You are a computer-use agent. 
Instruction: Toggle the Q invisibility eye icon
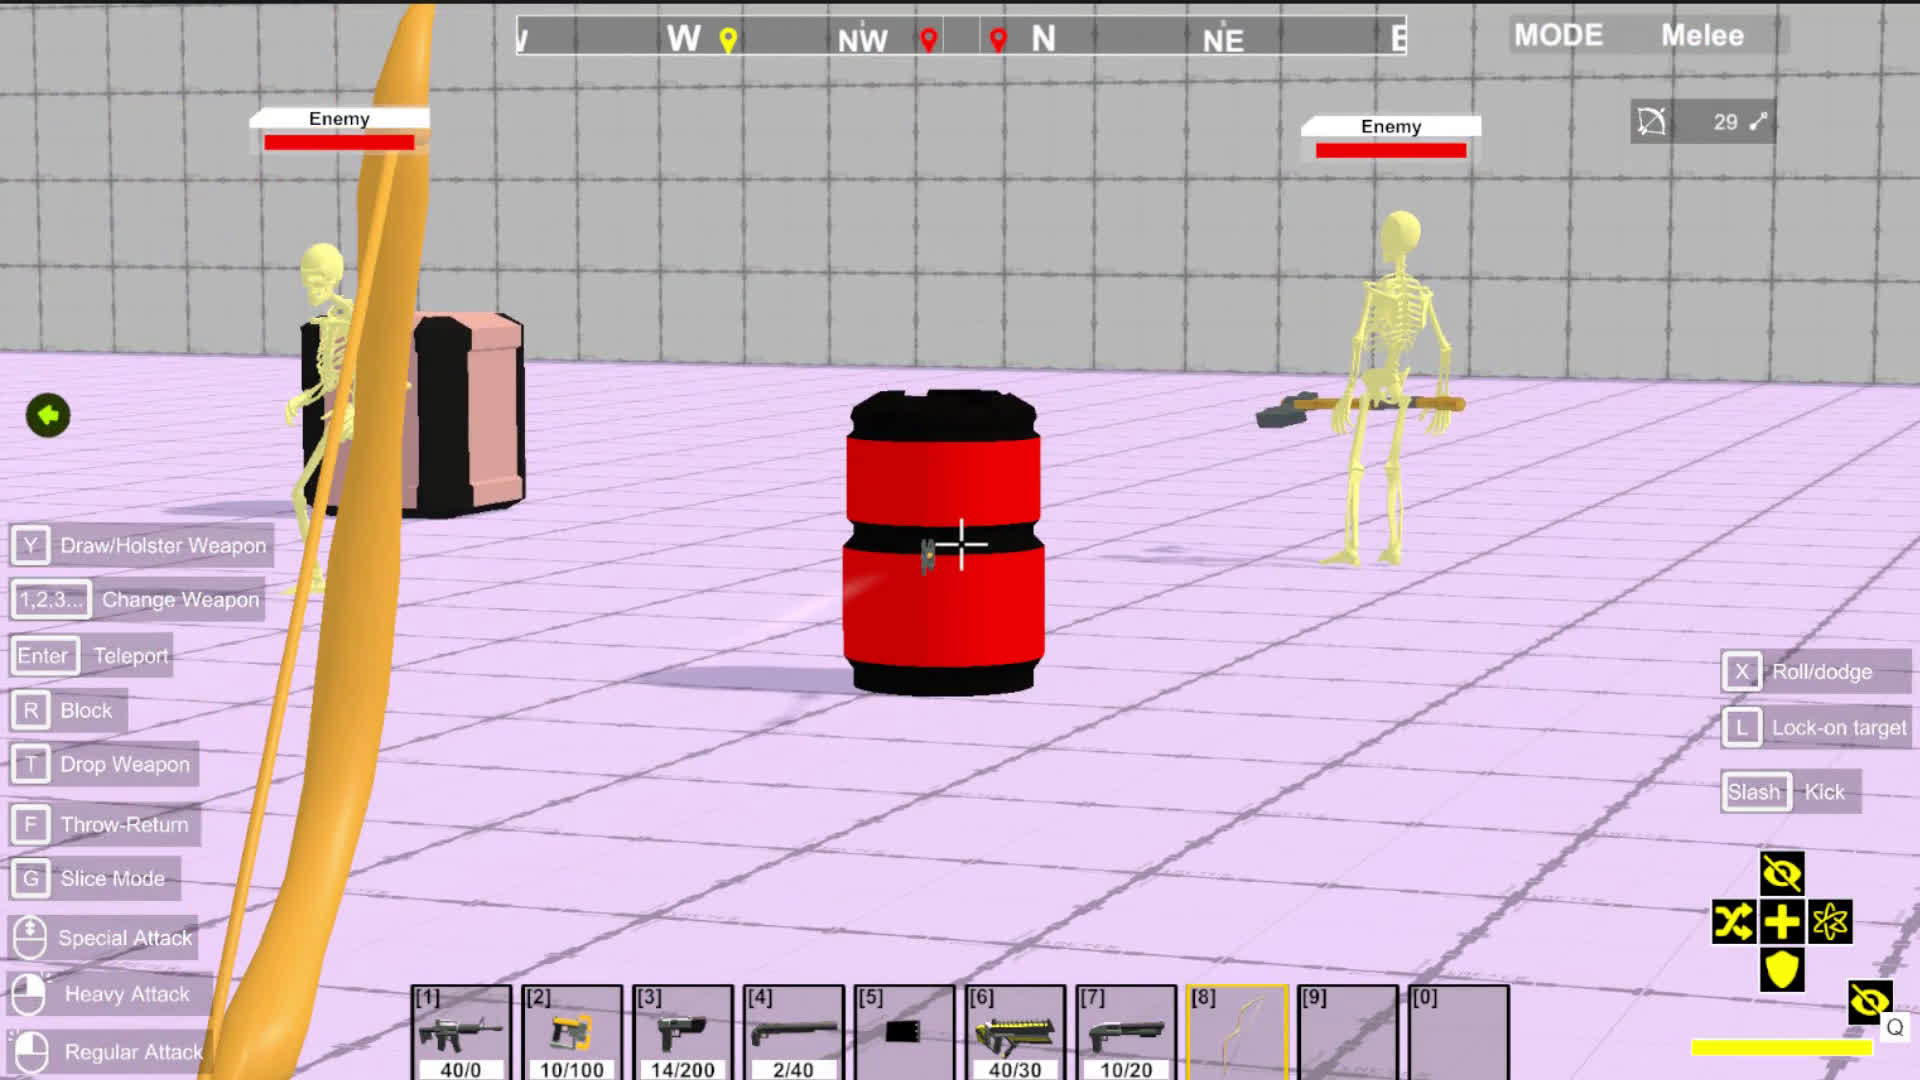[x=1869, y=1001]
